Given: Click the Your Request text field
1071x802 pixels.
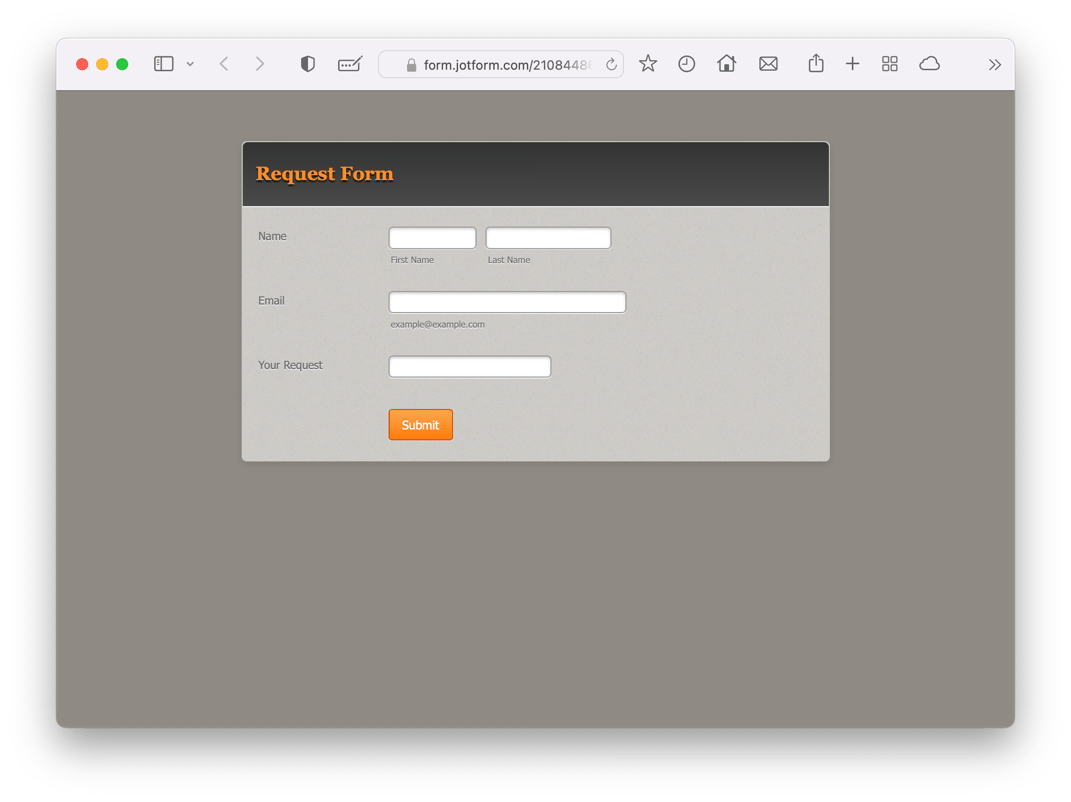Looking at the screenshot, I should 470,366.
